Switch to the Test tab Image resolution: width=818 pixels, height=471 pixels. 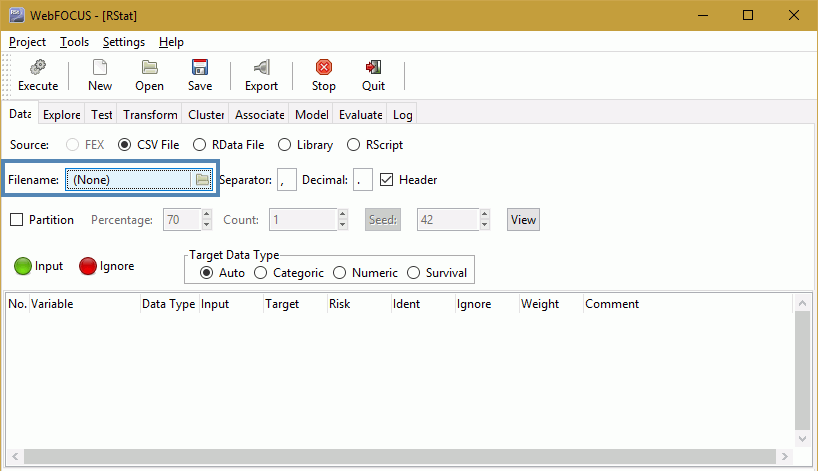pyautogui.click(x=102, y=115)
